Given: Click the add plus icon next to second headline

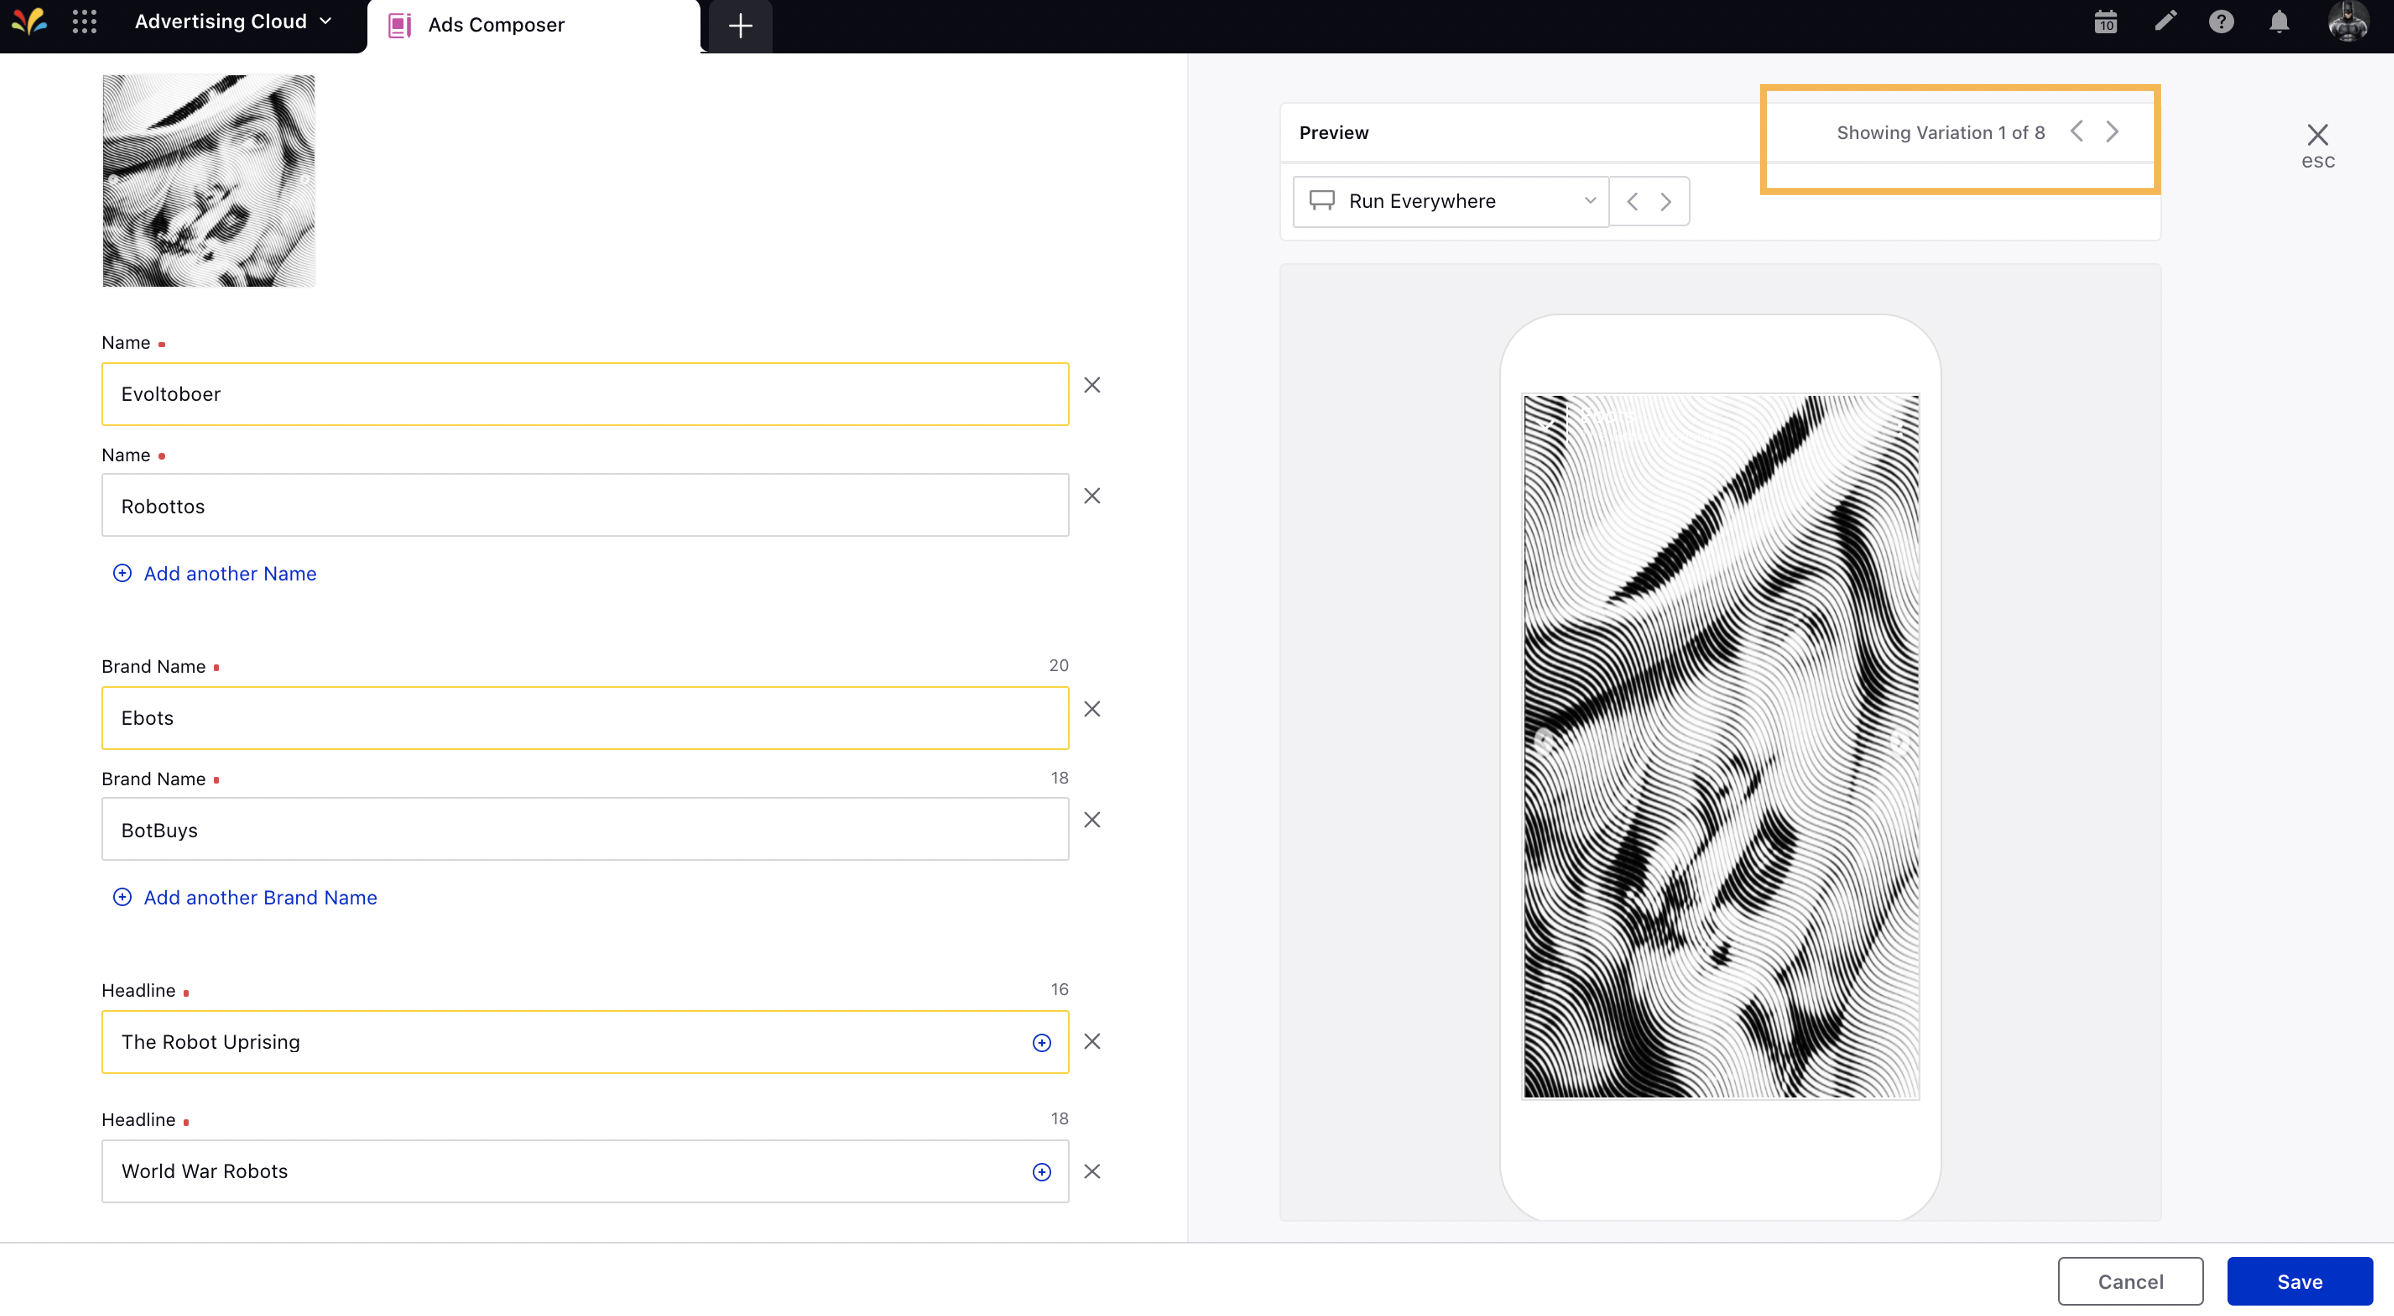Looking at the screenshot, I should [1042, 1172].
